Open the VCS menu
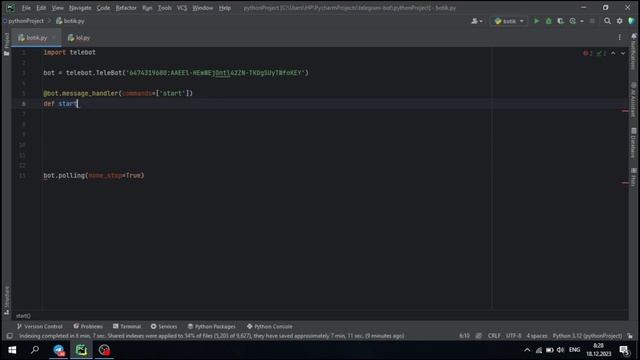Screen dimensions: 640x360 click(182, 8)
